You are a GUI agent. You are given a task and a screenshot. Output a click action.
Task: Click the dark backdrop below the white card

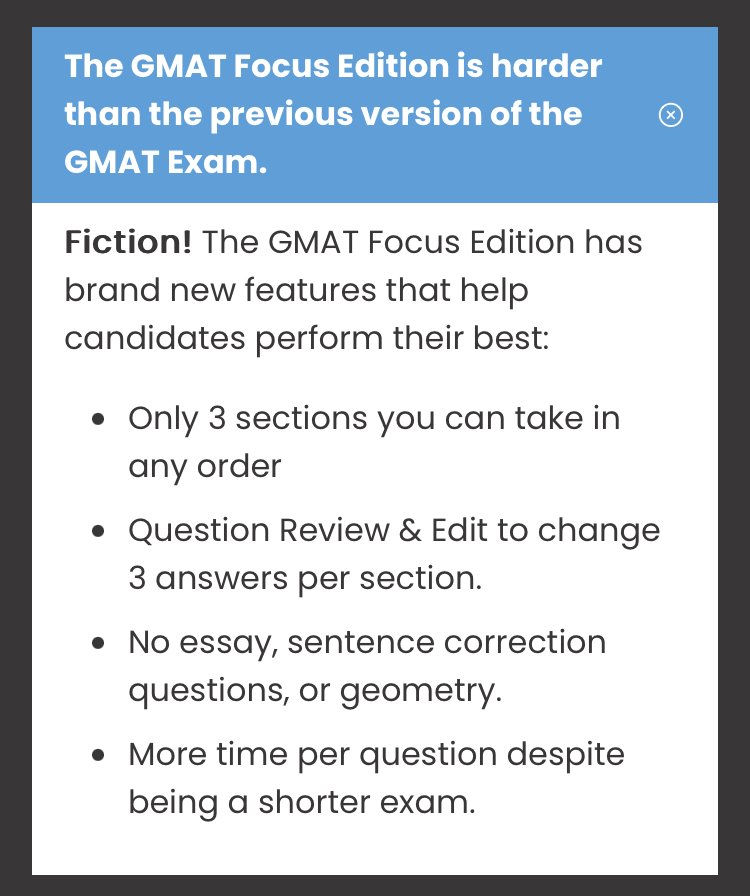tap(375, 886)
